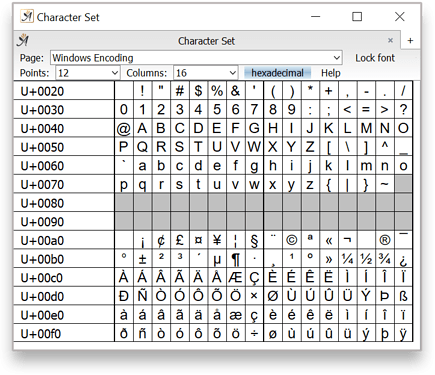The height and width of the screenshot is (375, 435).
Task: Select the not sign ¬ cell
Action: tap(348, 240)
